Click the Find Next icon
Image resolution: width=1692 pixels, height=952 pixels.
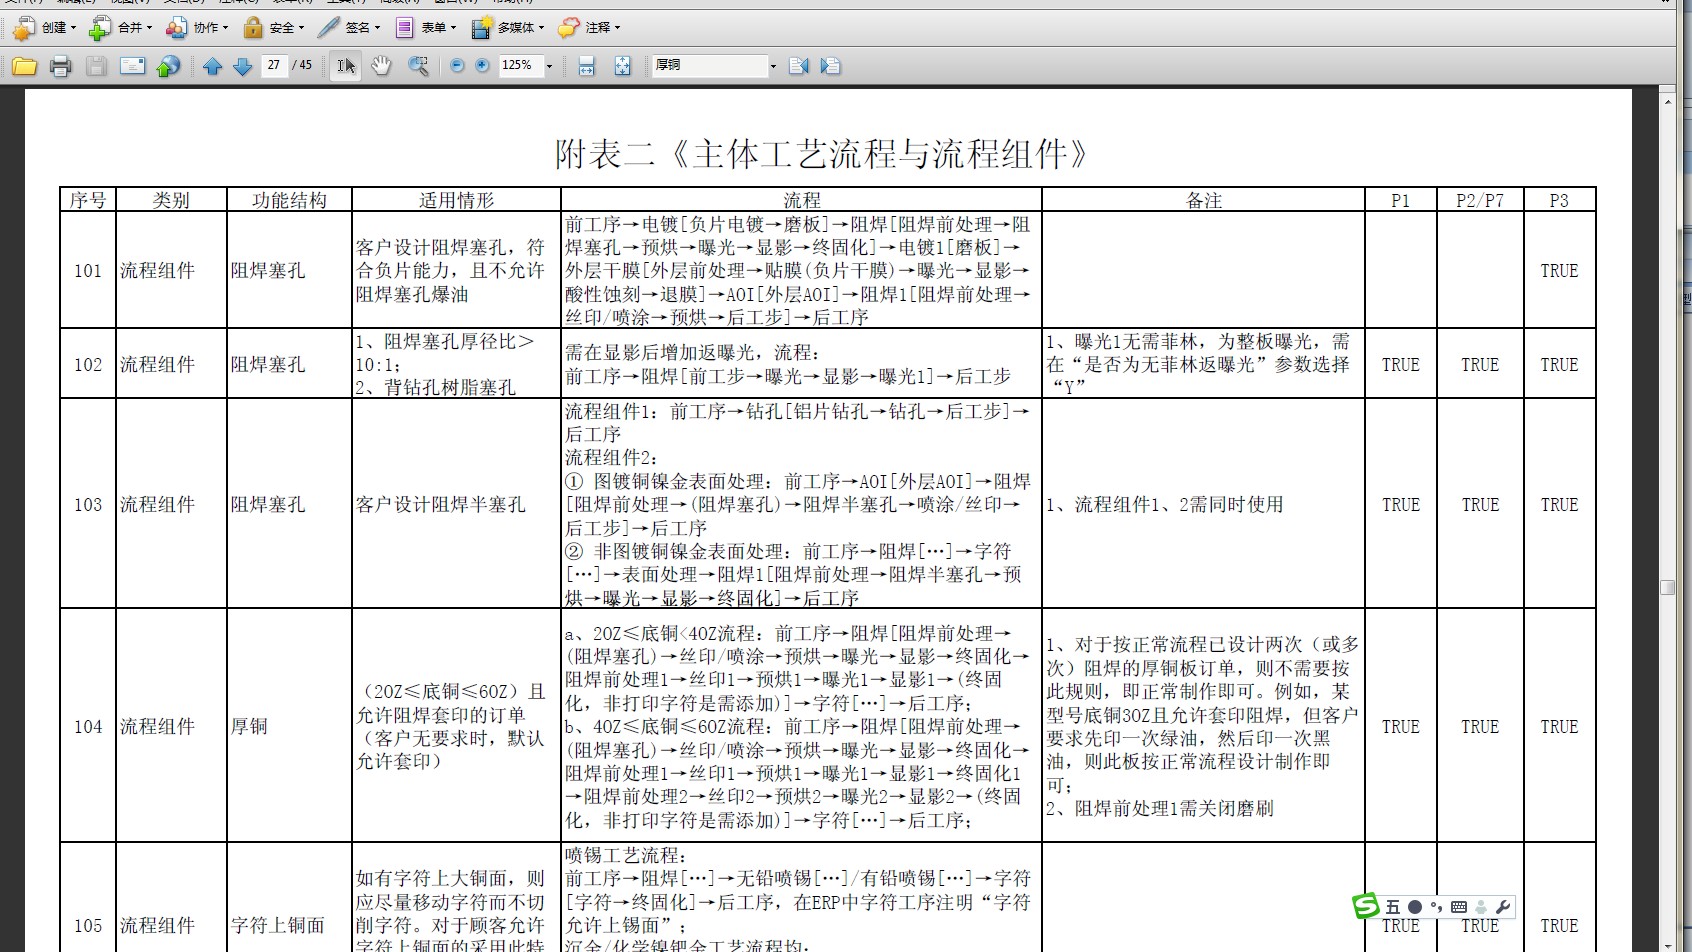coord(830,66)
